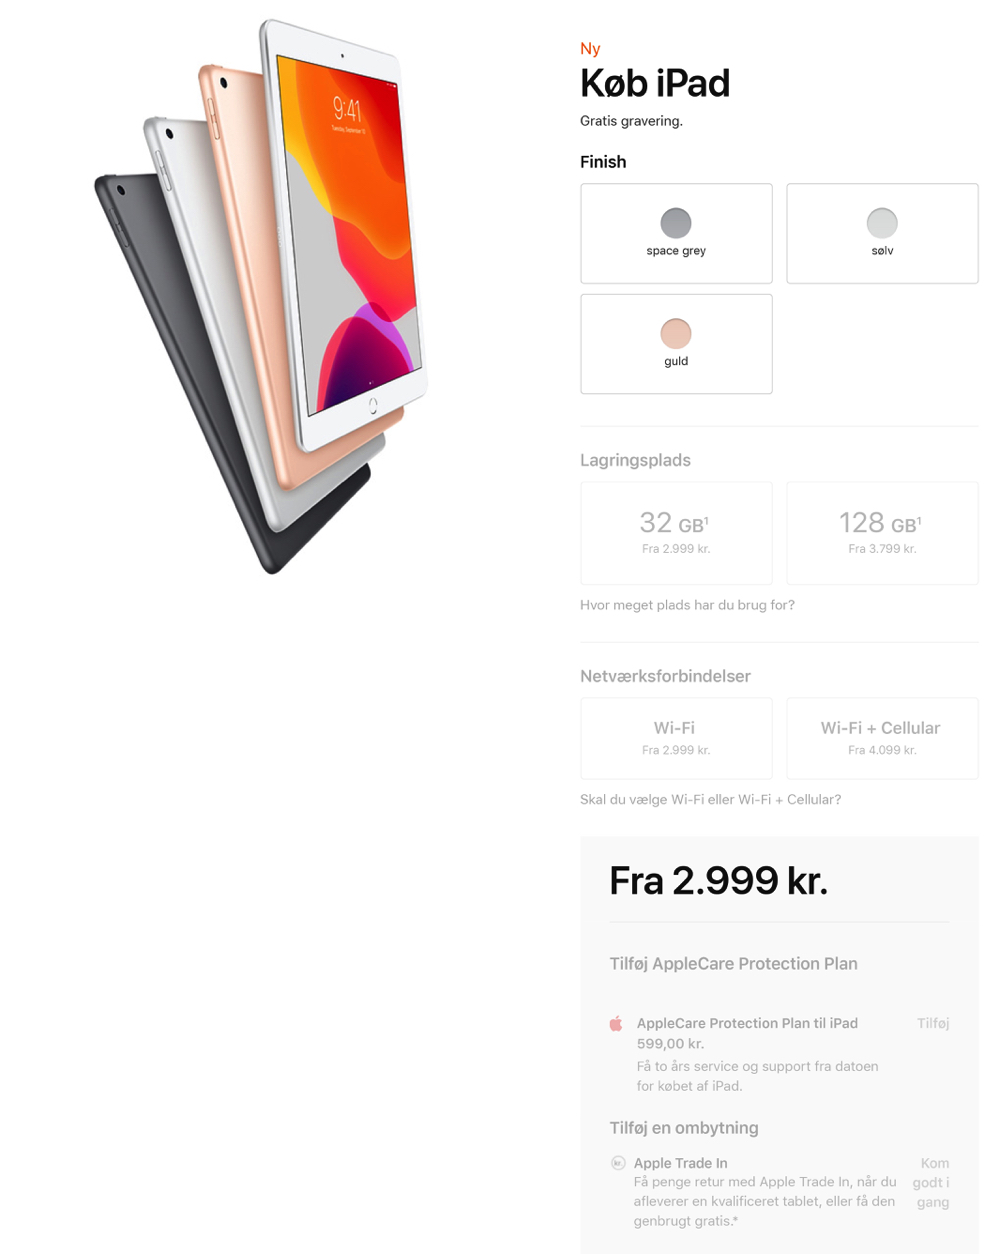Screen dimensions: 1000x1254
Task: Choose the sølv silver color circle
Action: [882, 223]
